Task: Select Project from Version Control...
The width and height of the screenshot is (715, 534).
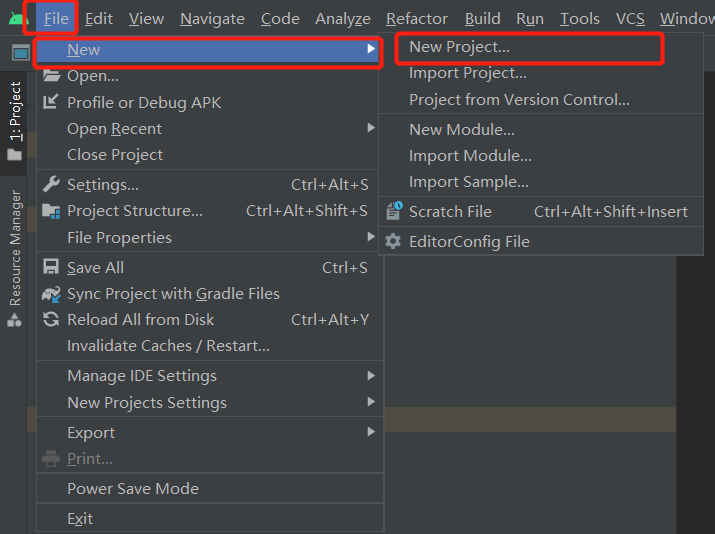Action: click(x=541, y=99)
